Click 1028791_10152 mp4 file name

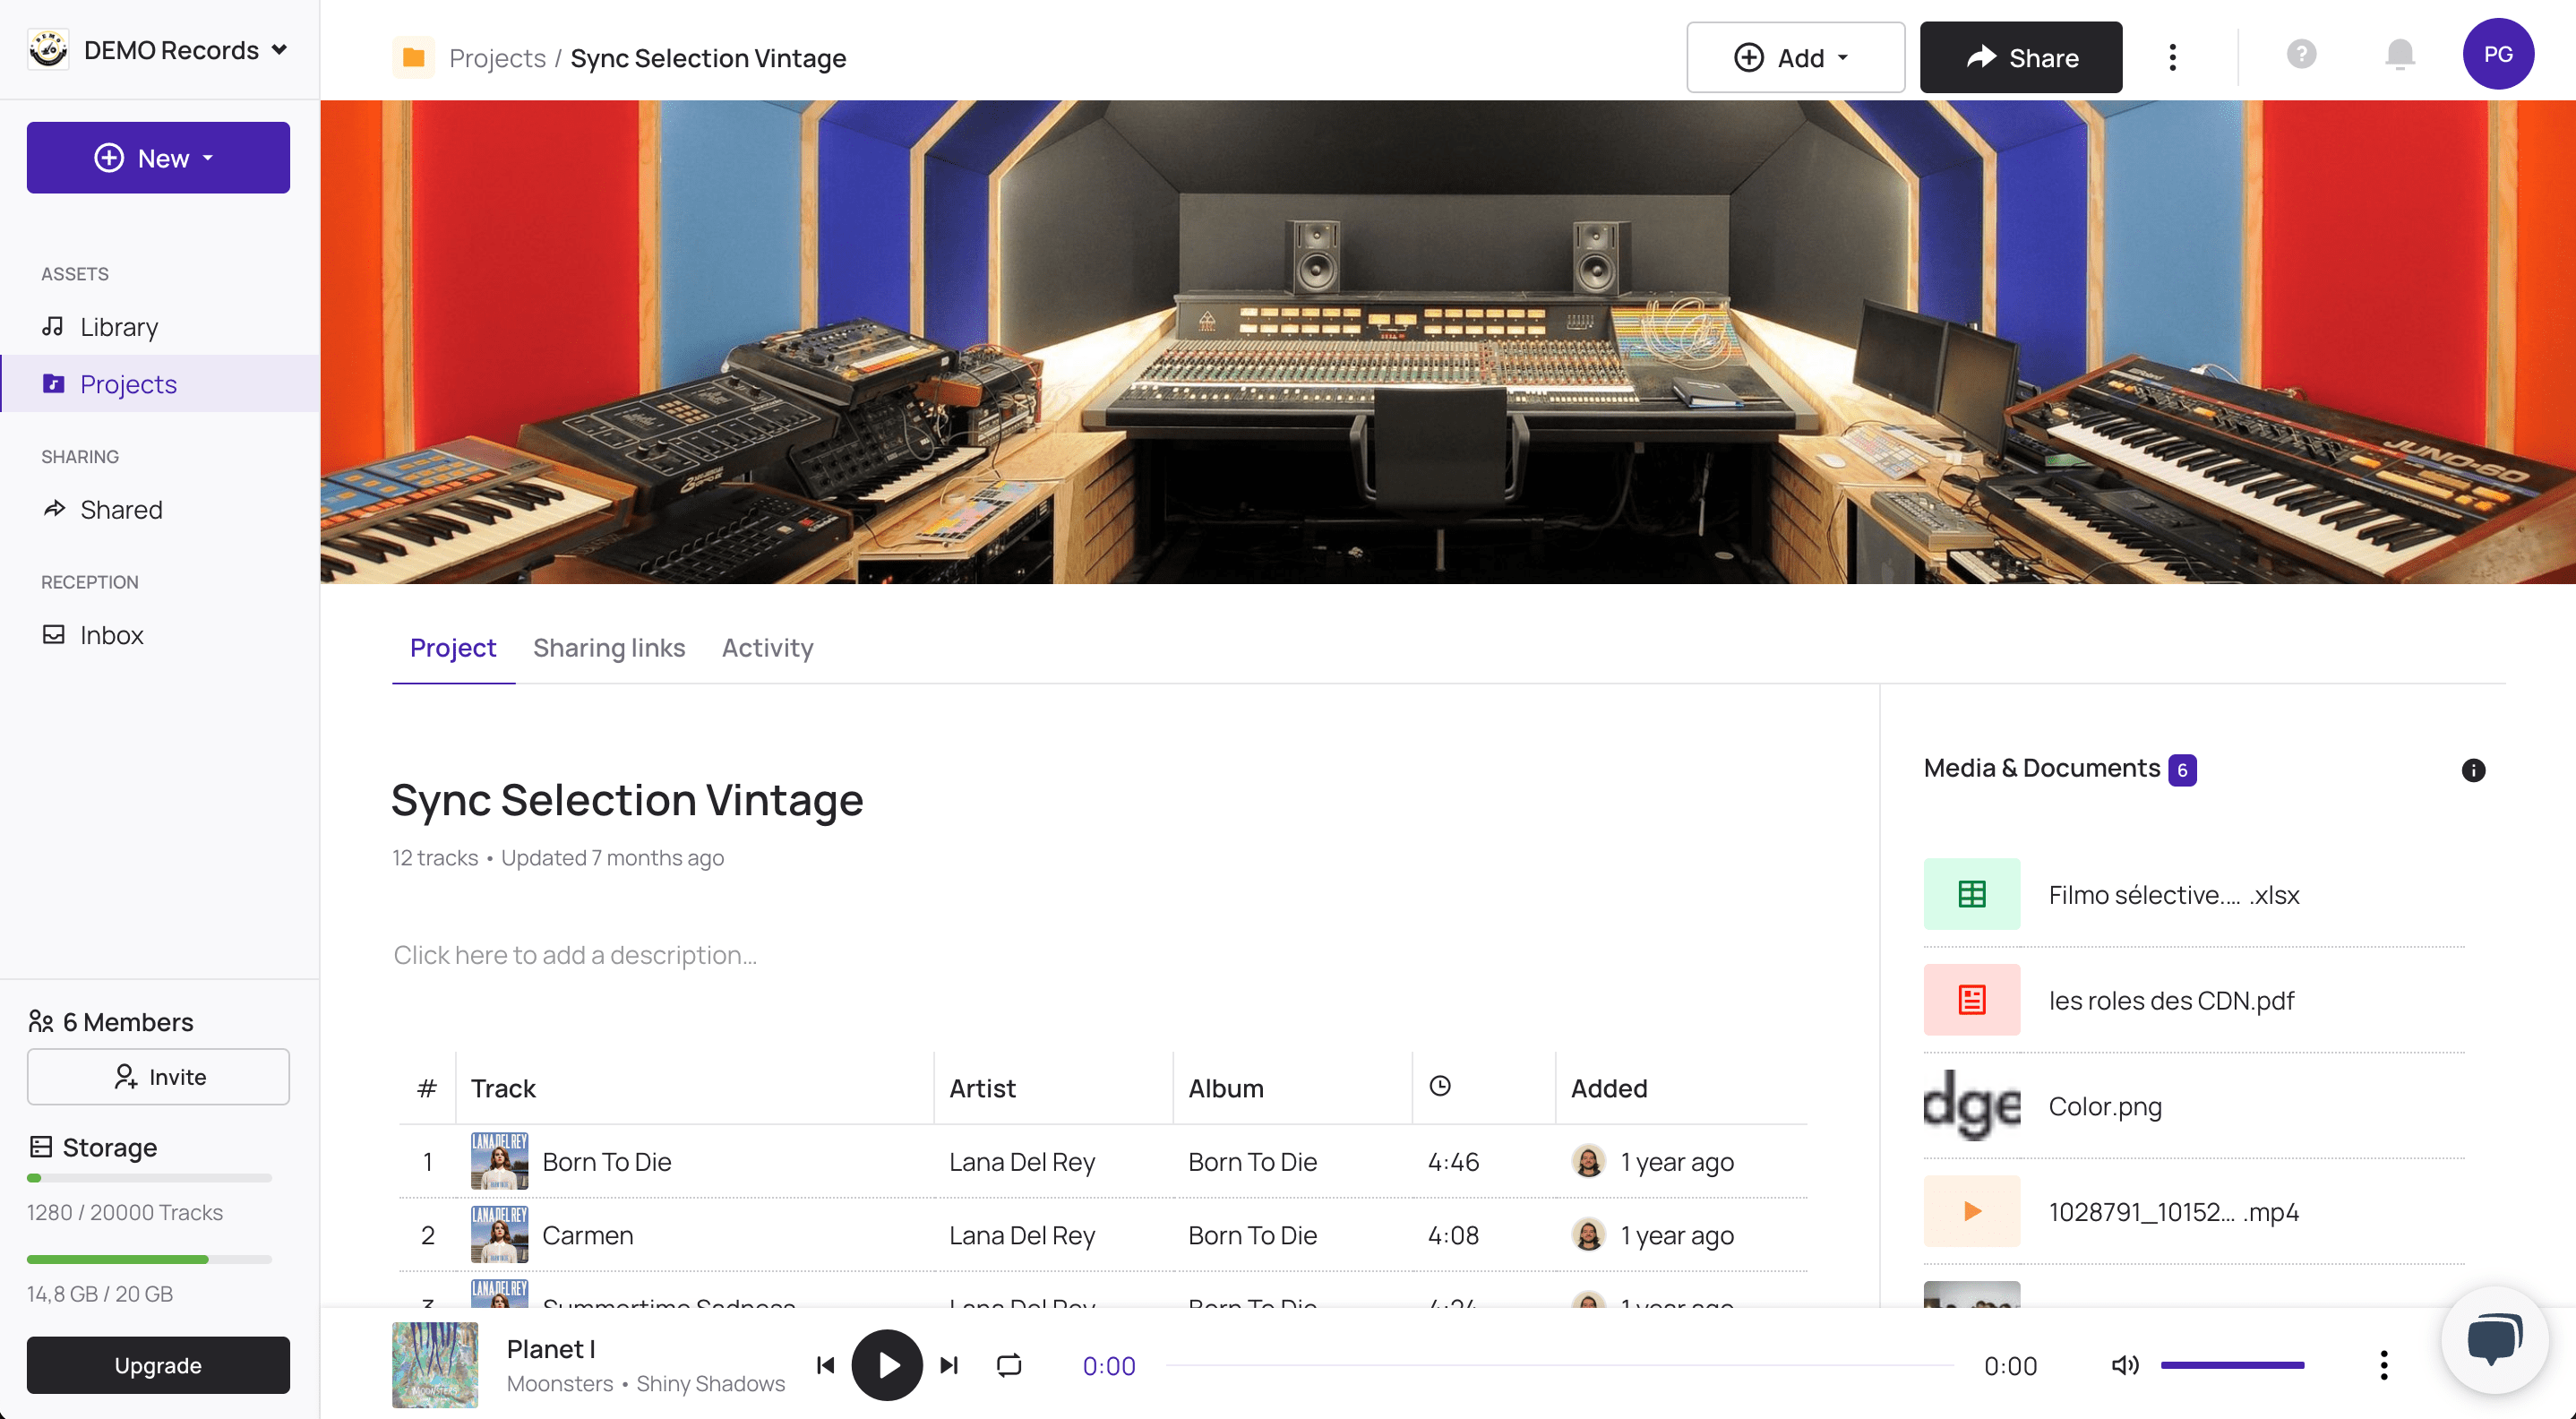[x=2173, y=1212]
